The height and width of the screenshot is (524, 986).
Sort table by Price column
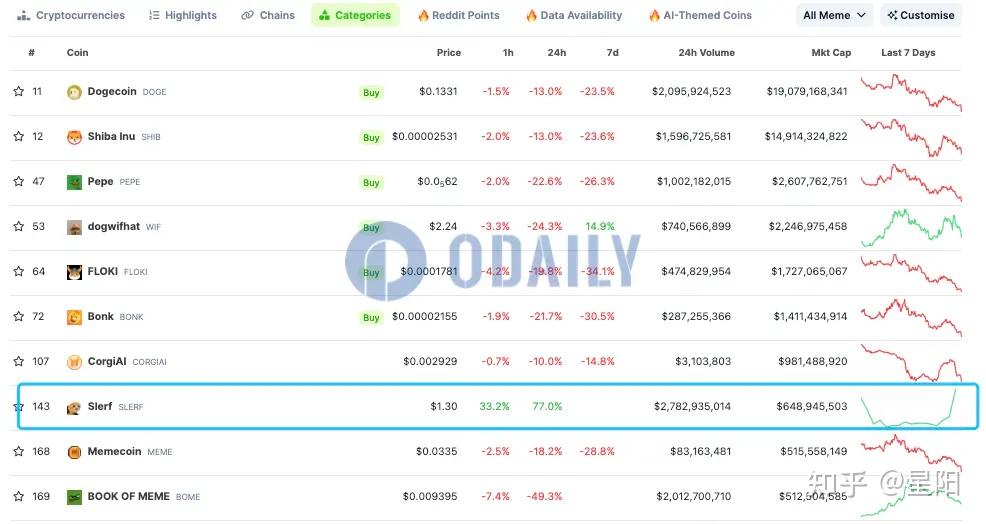(x=449, y=53)
